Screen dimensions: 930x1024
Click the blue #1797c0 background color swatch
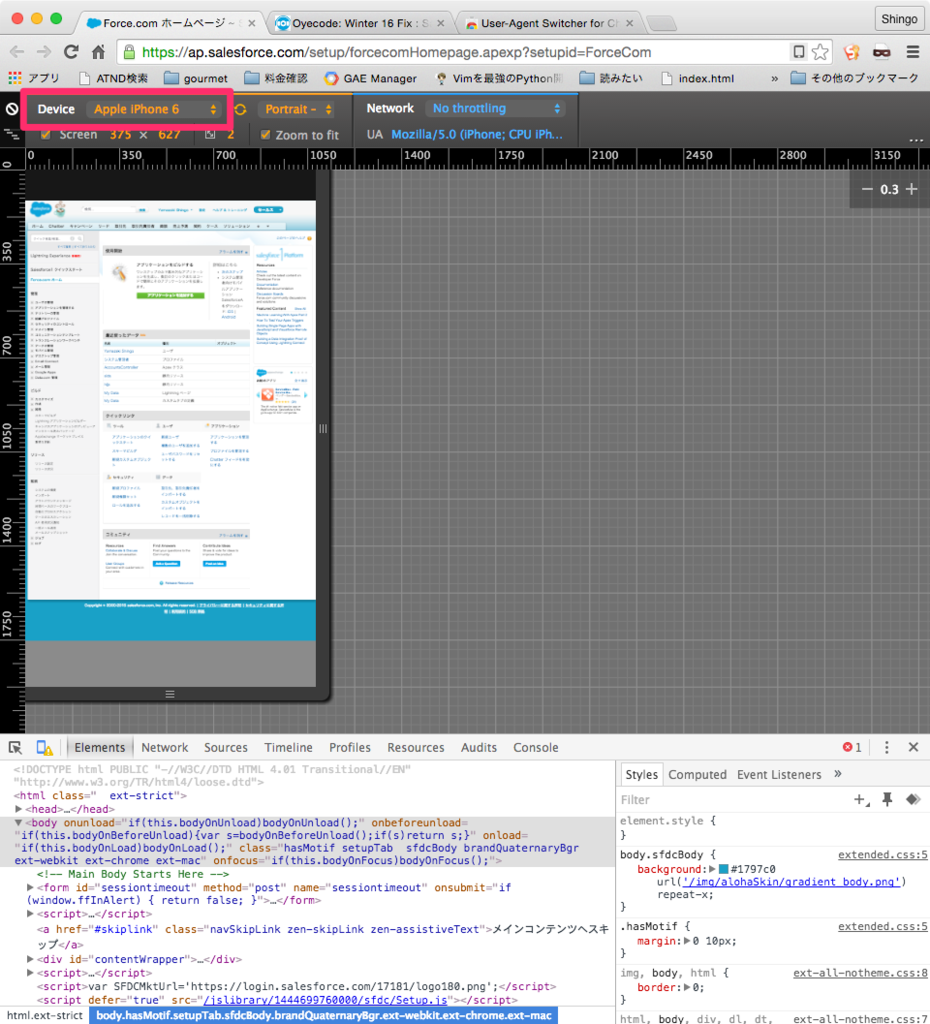722,870
